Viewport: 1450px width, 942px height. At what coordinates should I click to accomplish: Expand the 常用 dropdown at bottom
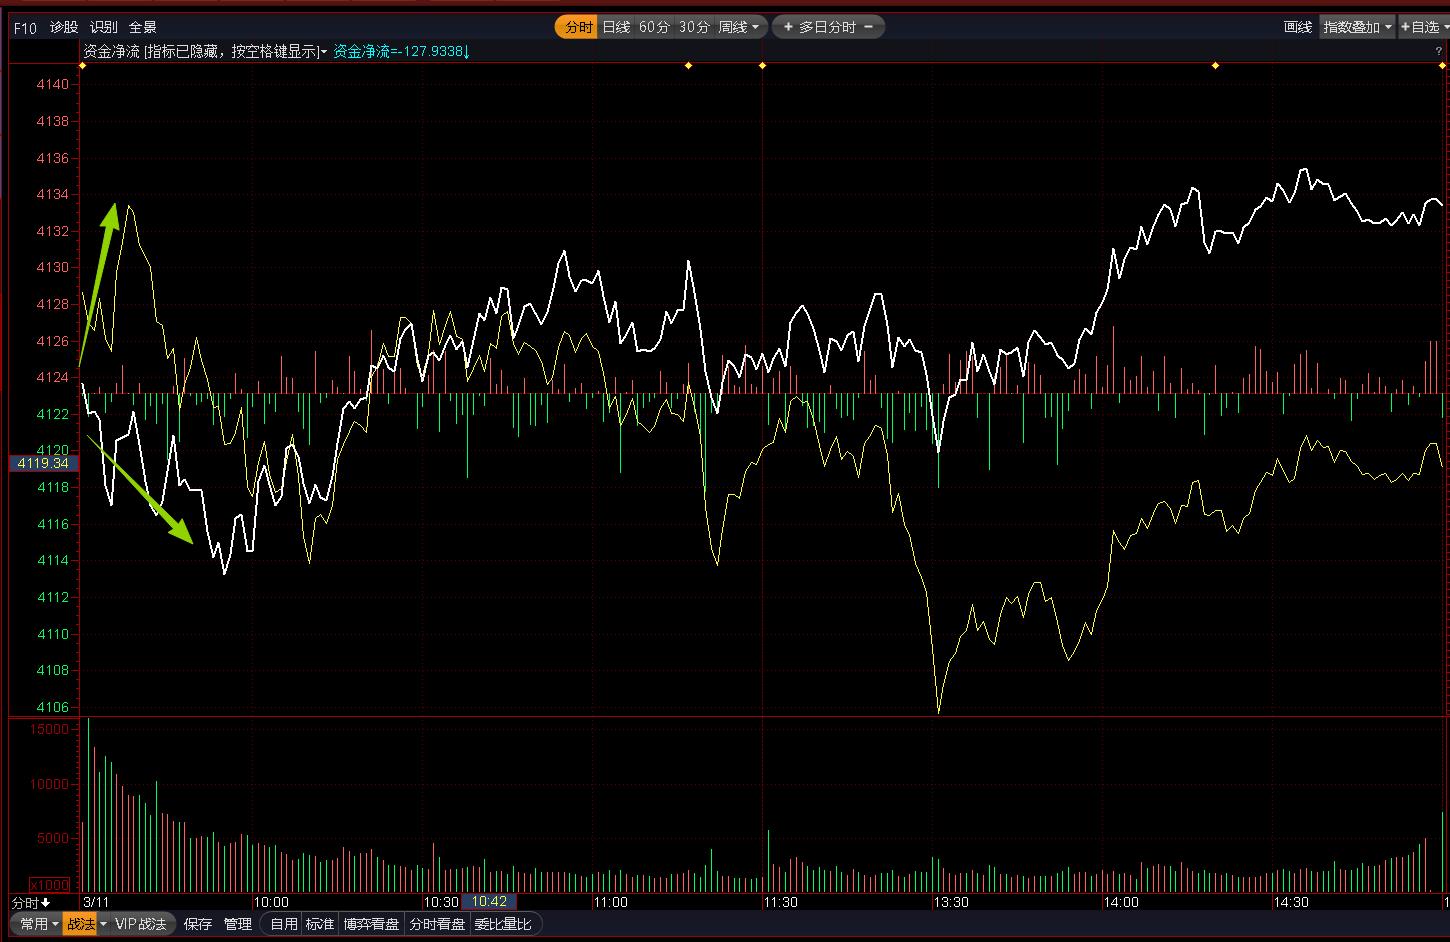(38, 924)
